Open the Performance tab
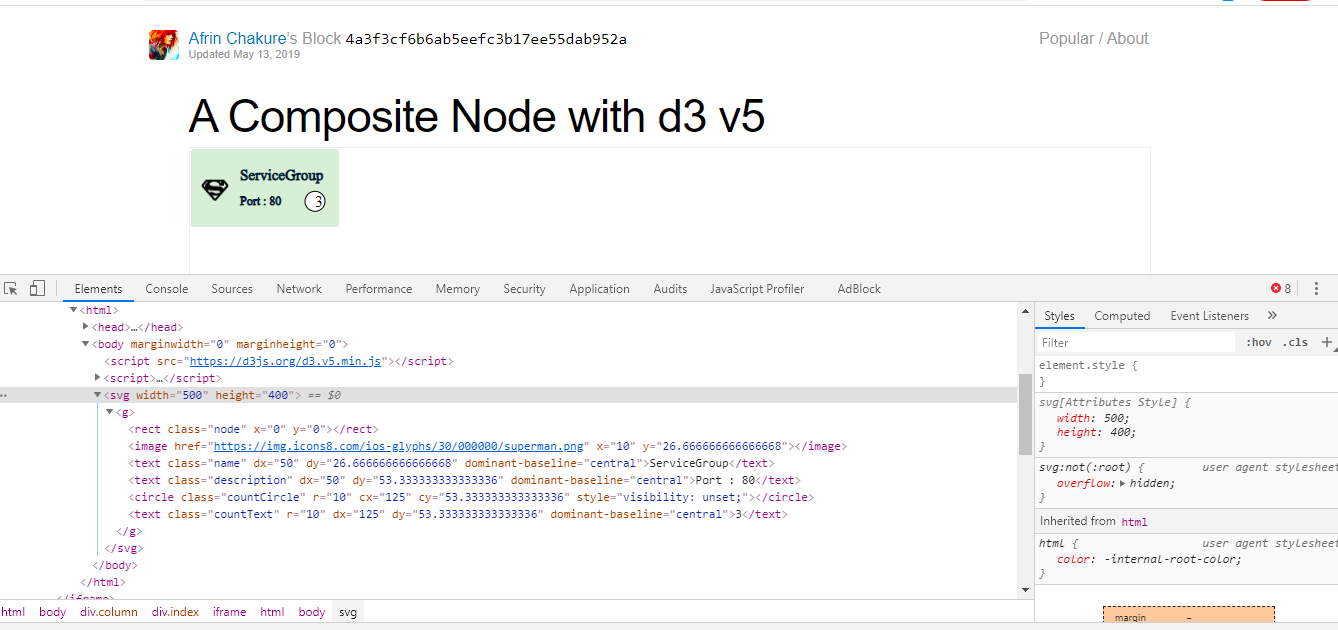This screenshot has width=1338, height=630. (x=379, y=288)
